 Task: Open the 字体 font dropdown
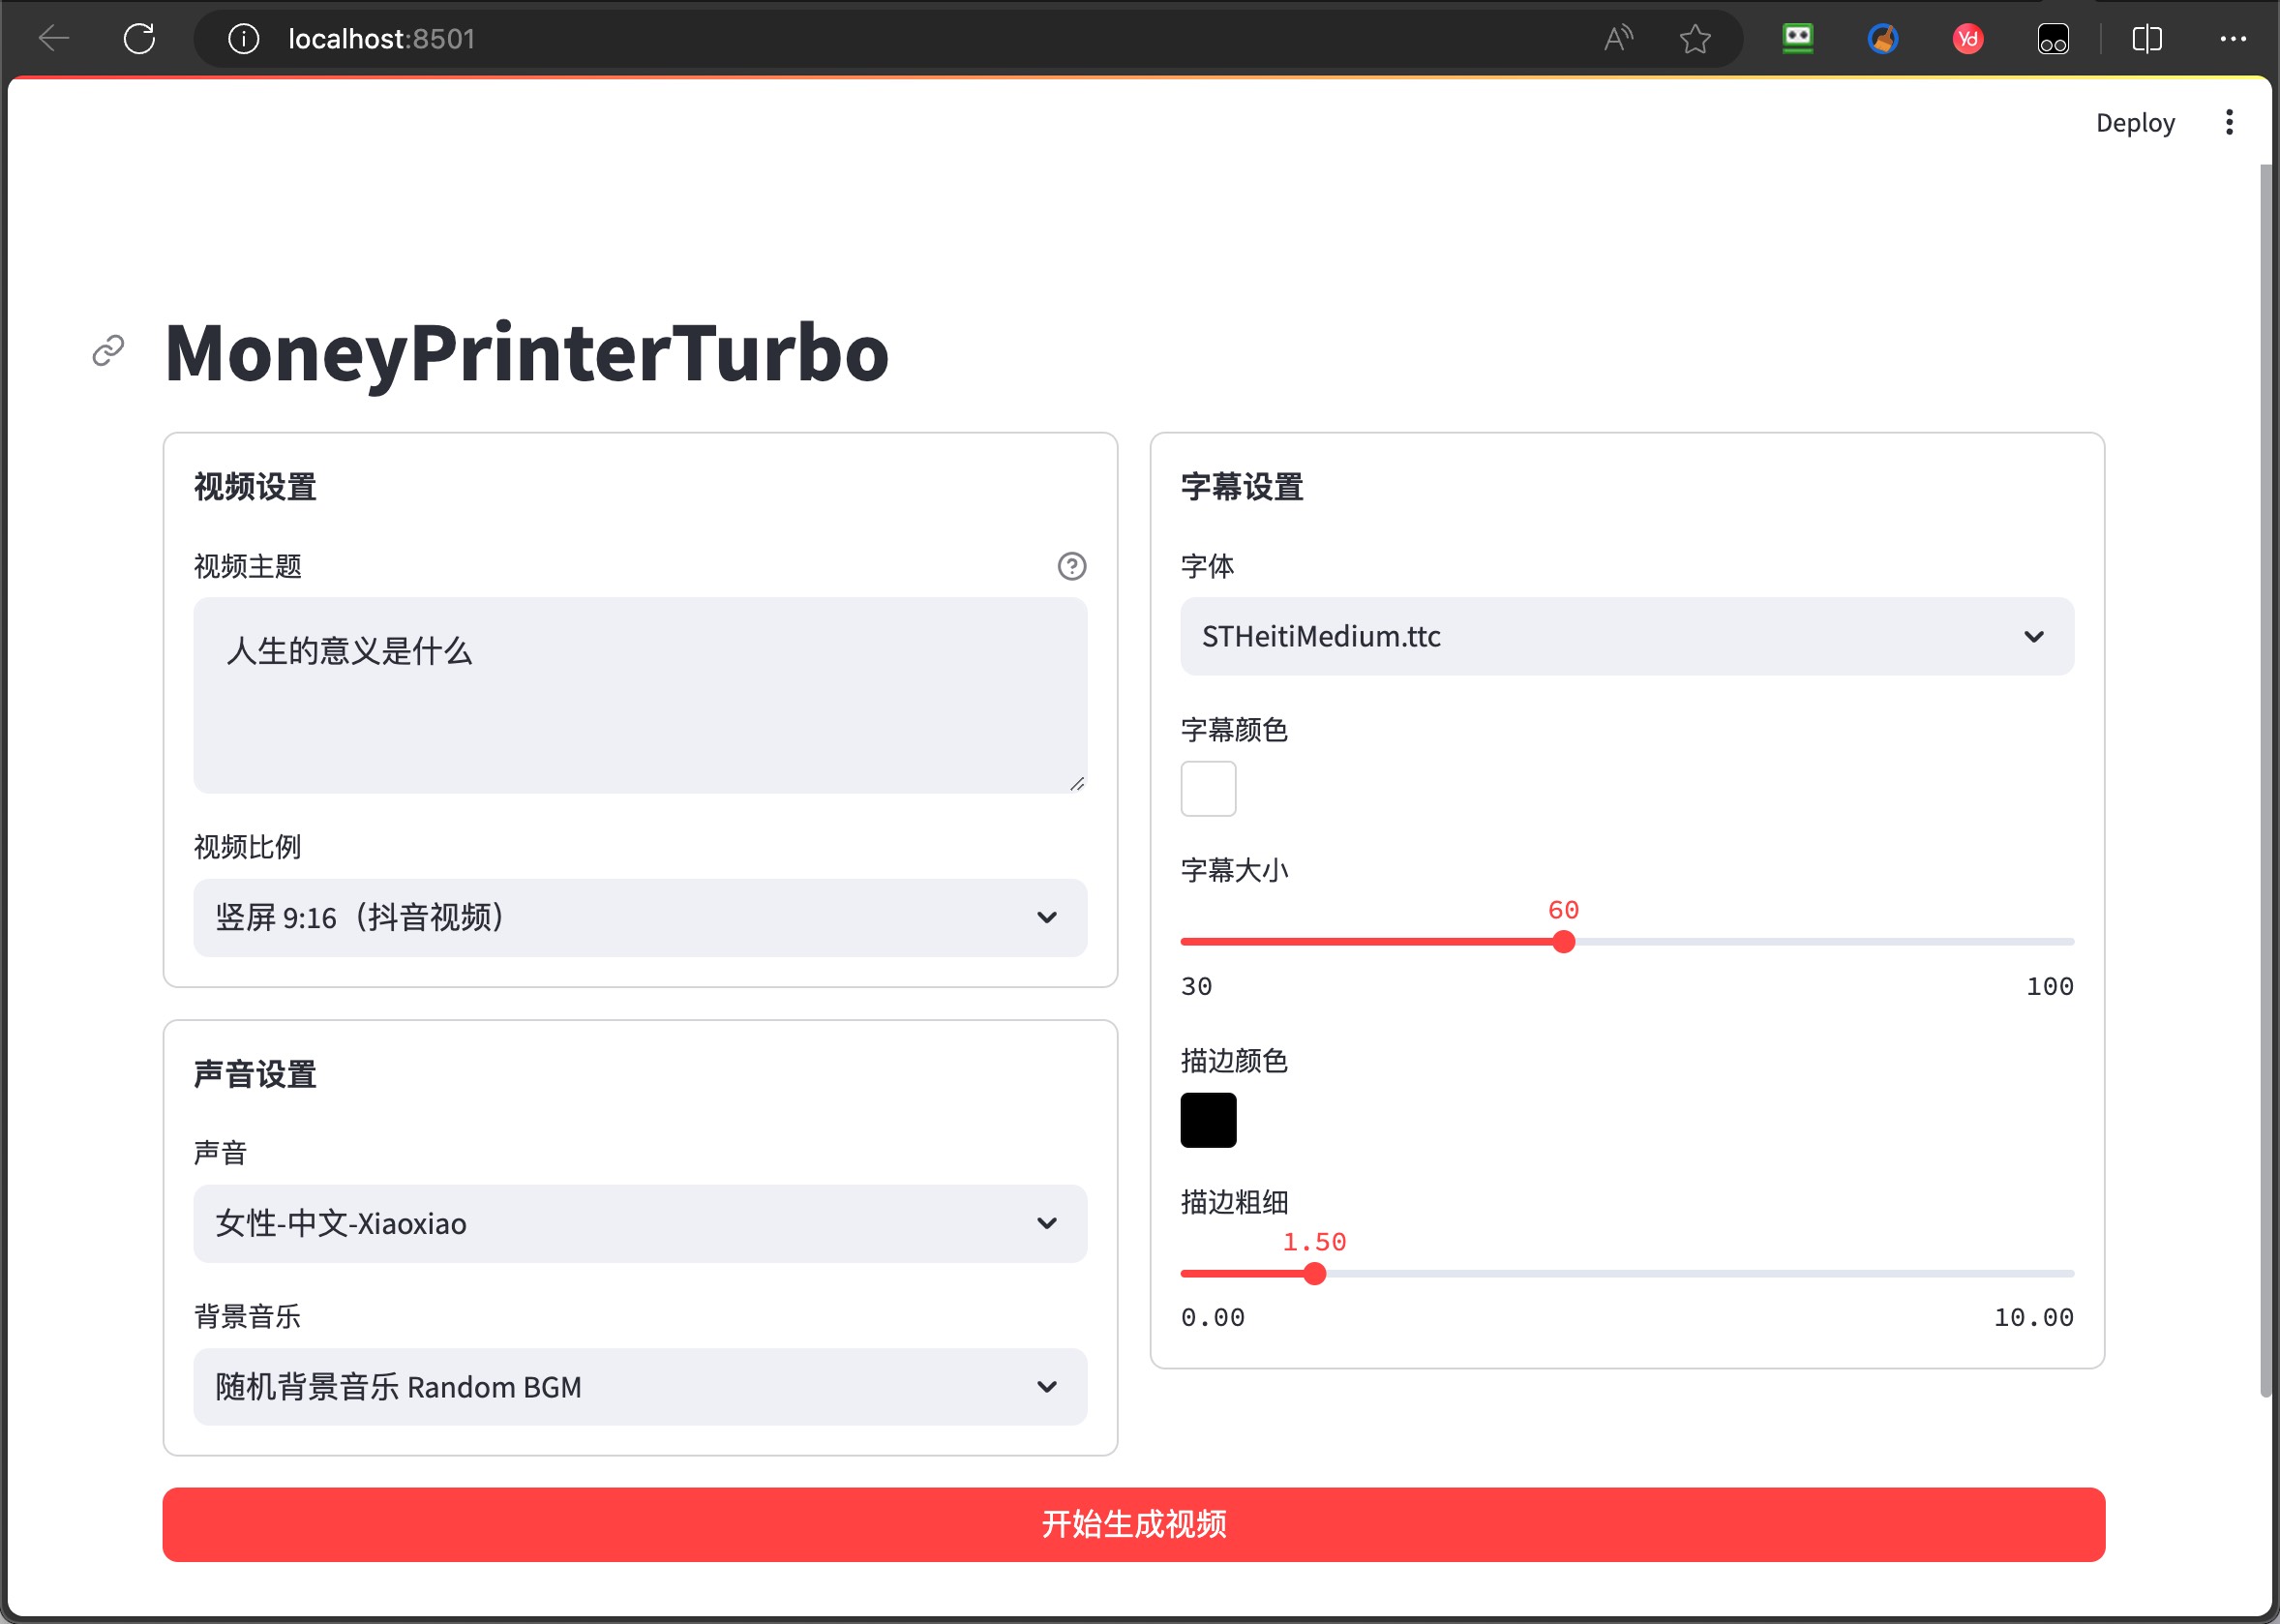(1626, 636)
